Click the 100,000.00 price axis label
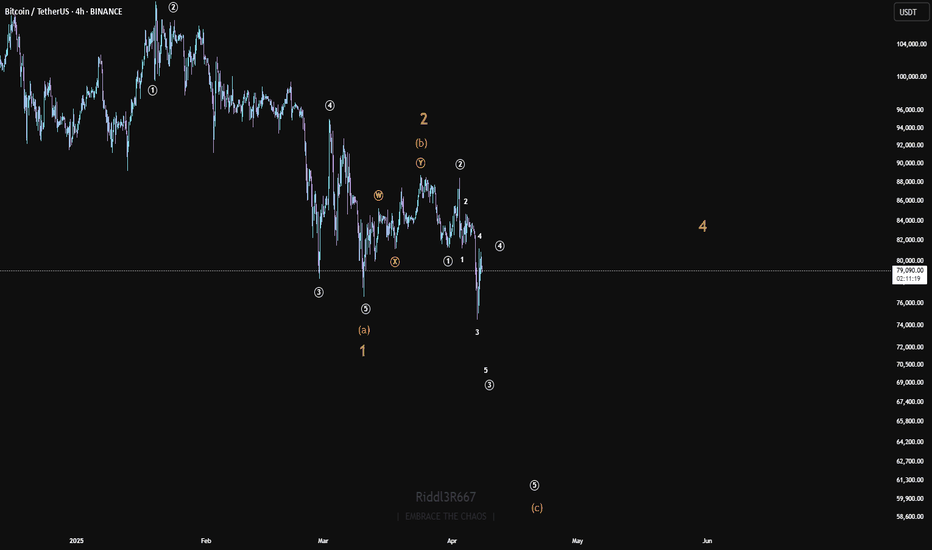Viewport: 932px width, 550px height. [x=911, y=77]
